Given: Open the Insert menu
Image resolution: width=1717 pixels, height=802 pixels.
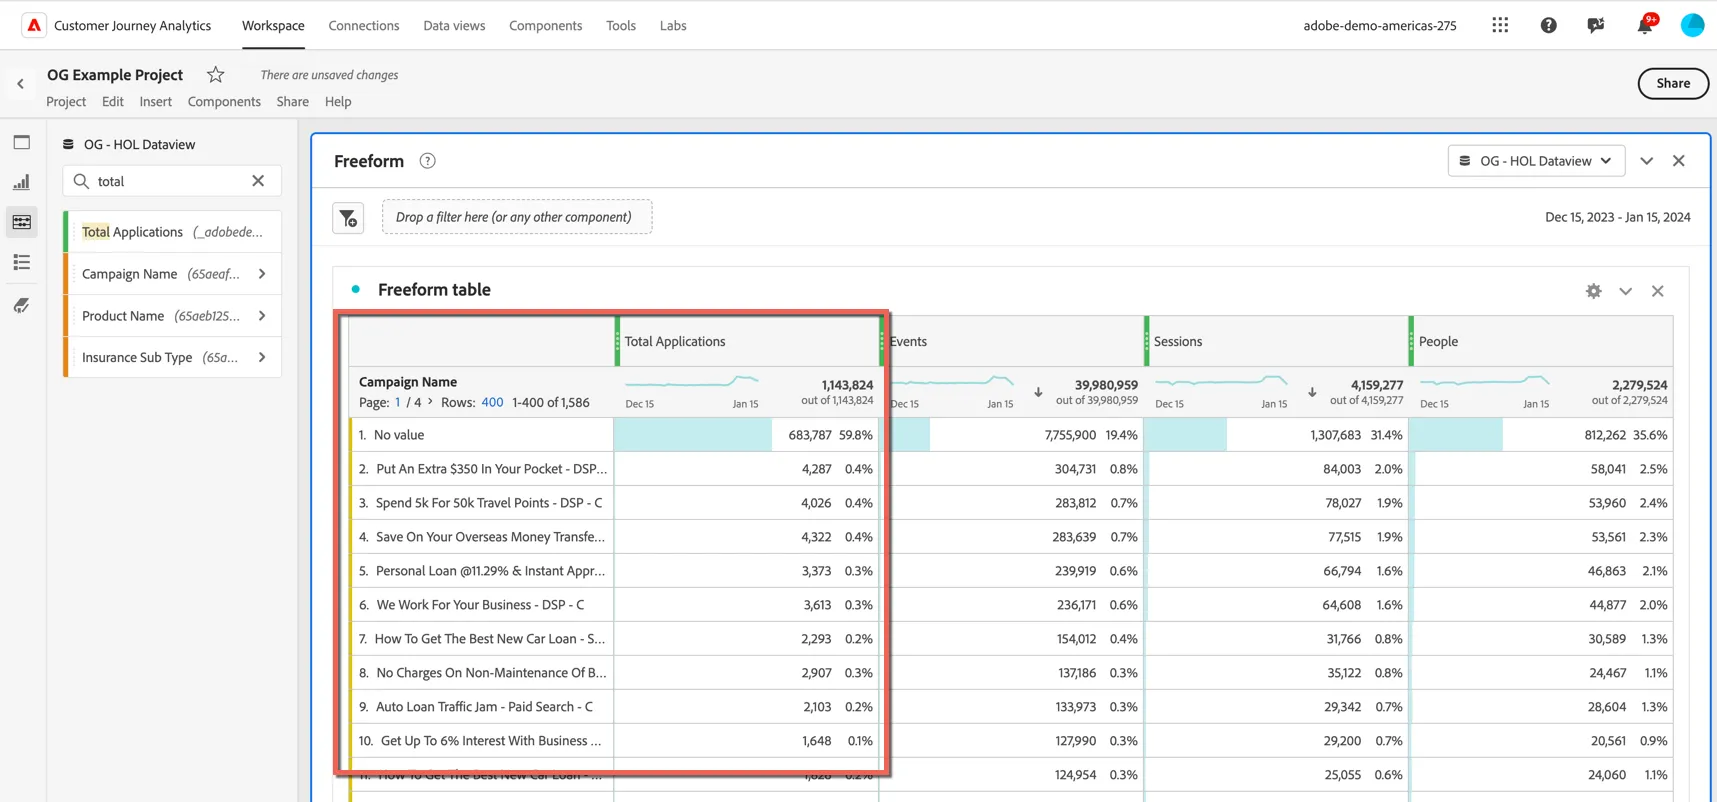Looking at the screenshot, I should pos(155,102).
